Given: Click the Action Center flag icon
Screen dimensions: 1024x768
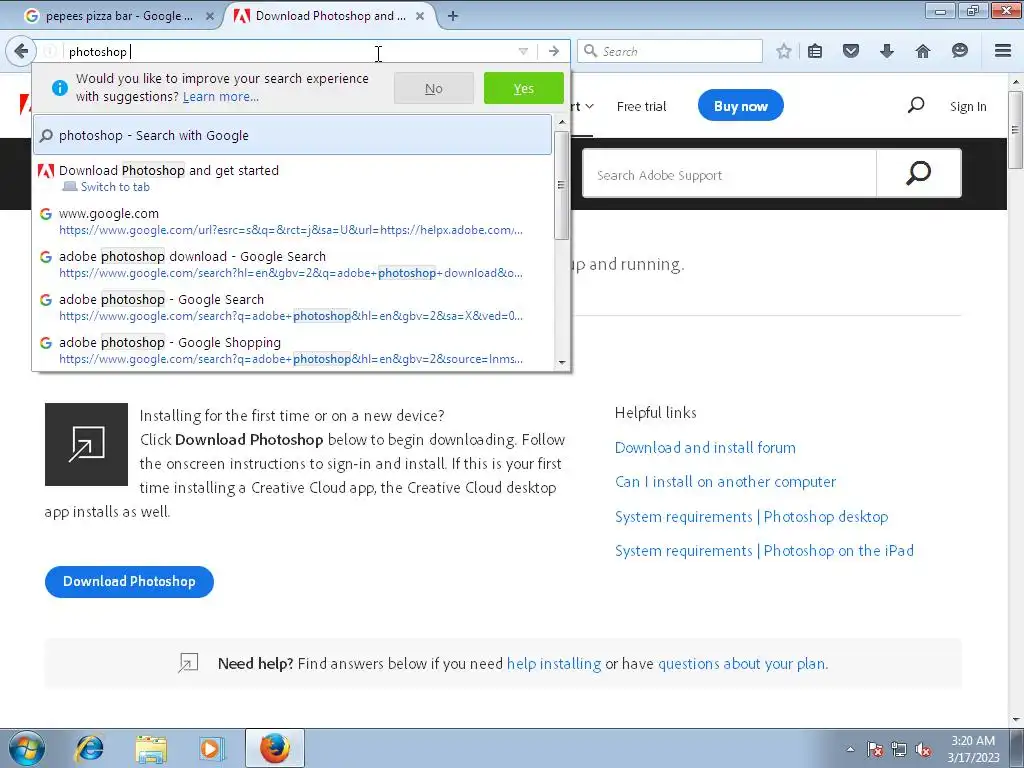Looking at the screenshot, I should 874,750.
